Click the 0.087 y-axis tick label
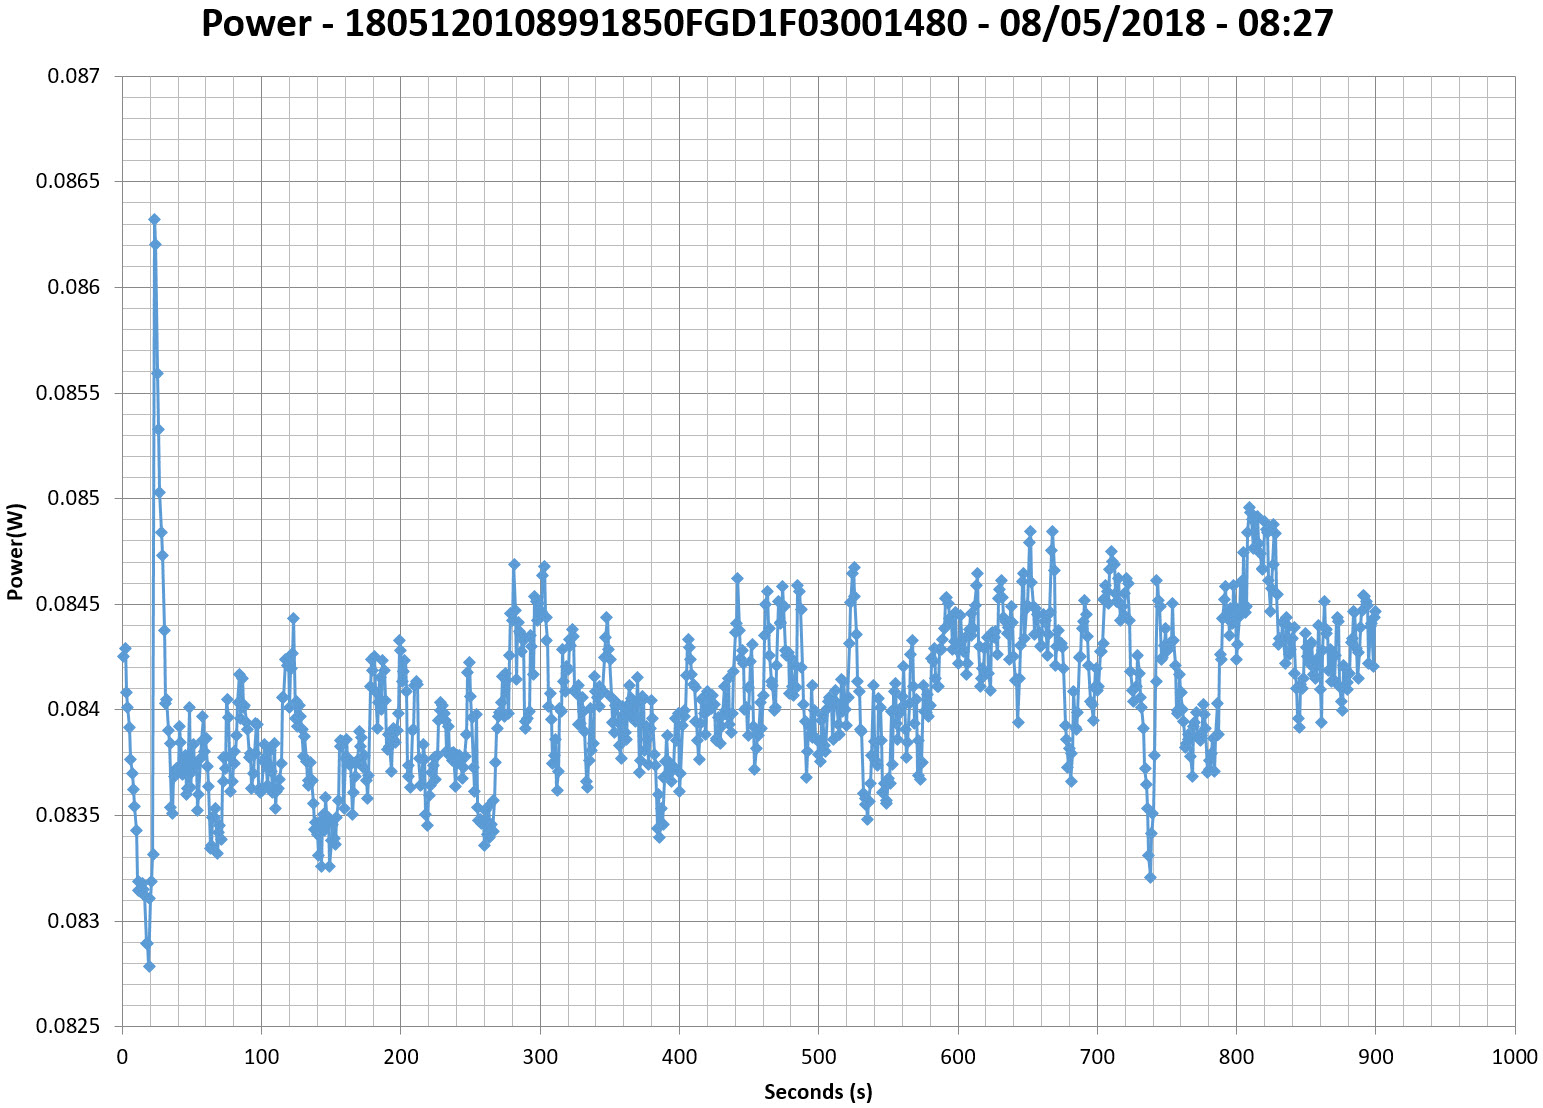Viewport: 1543px width, 1108px height. click(73, 76)
